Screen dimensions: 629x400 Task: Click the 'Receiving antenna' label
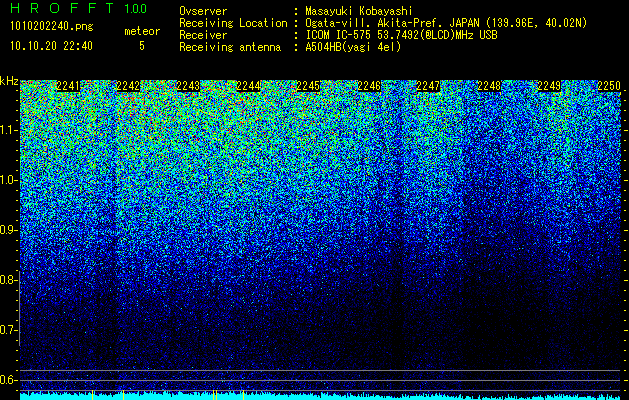pyautogui.click(x=230, y=47)
